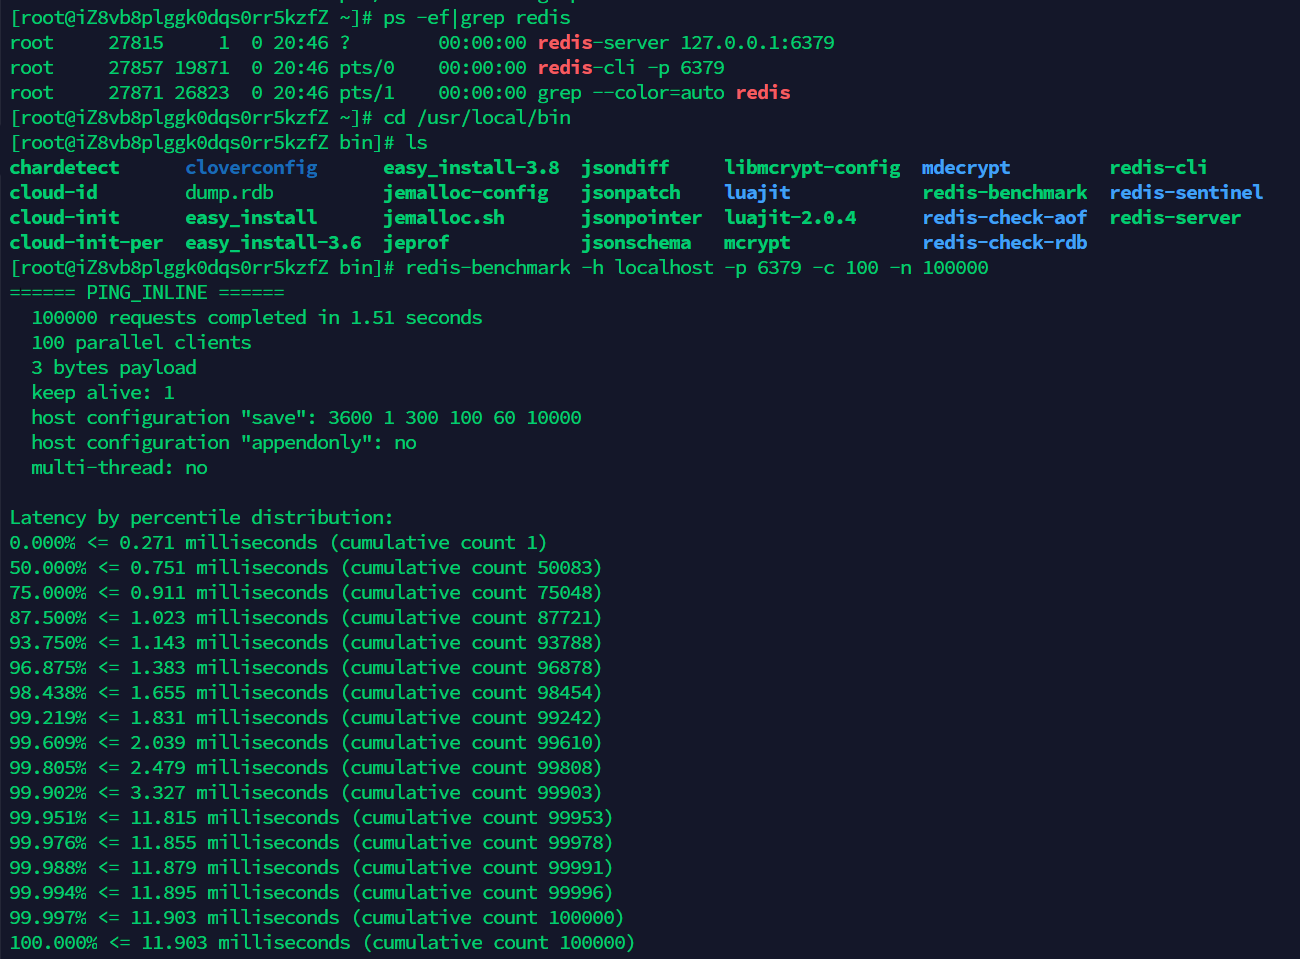Click the 'luajit' entry without version

click(757, 193)
